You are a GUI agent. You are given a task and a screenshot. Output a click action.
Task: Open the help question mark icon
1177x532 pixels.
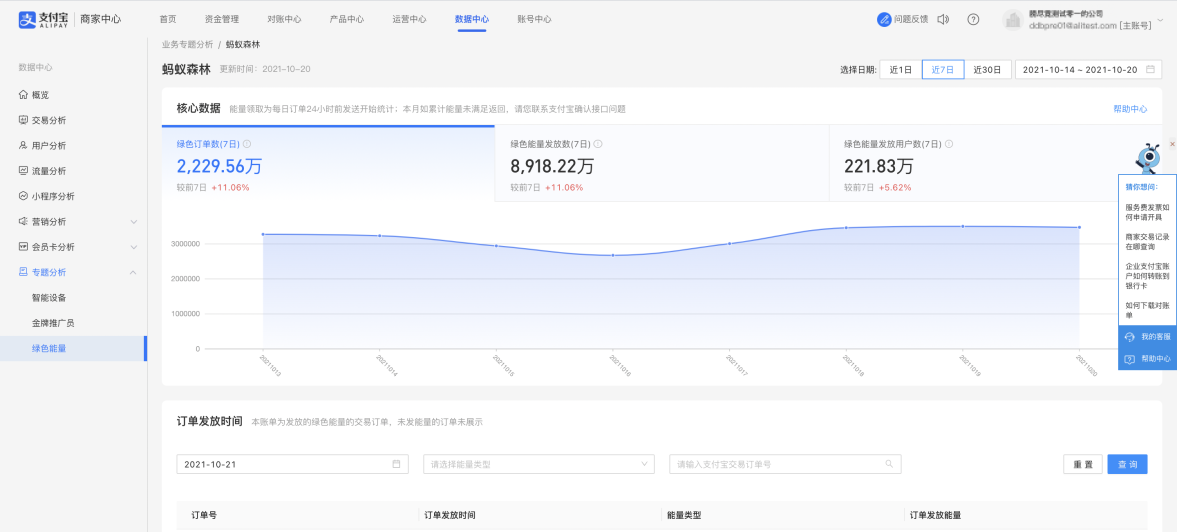tap(973, 20)
